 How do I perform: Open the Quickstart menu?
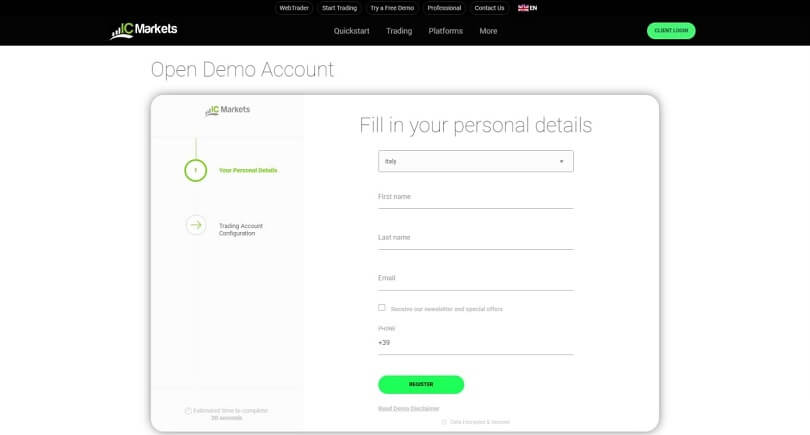click(351, 31)
